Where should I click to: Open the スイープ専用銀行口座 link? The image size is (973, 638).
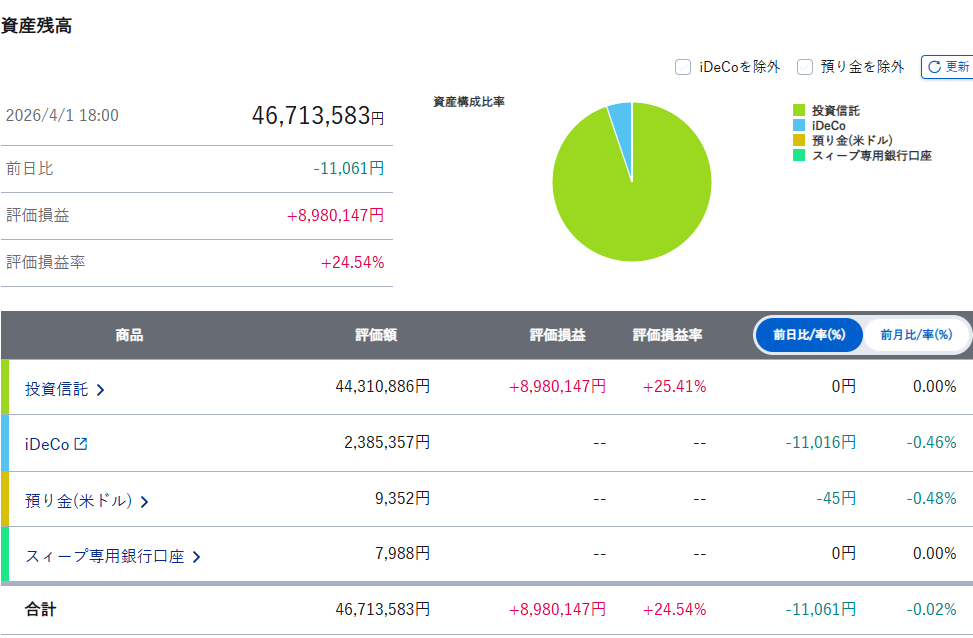[104, 557]
